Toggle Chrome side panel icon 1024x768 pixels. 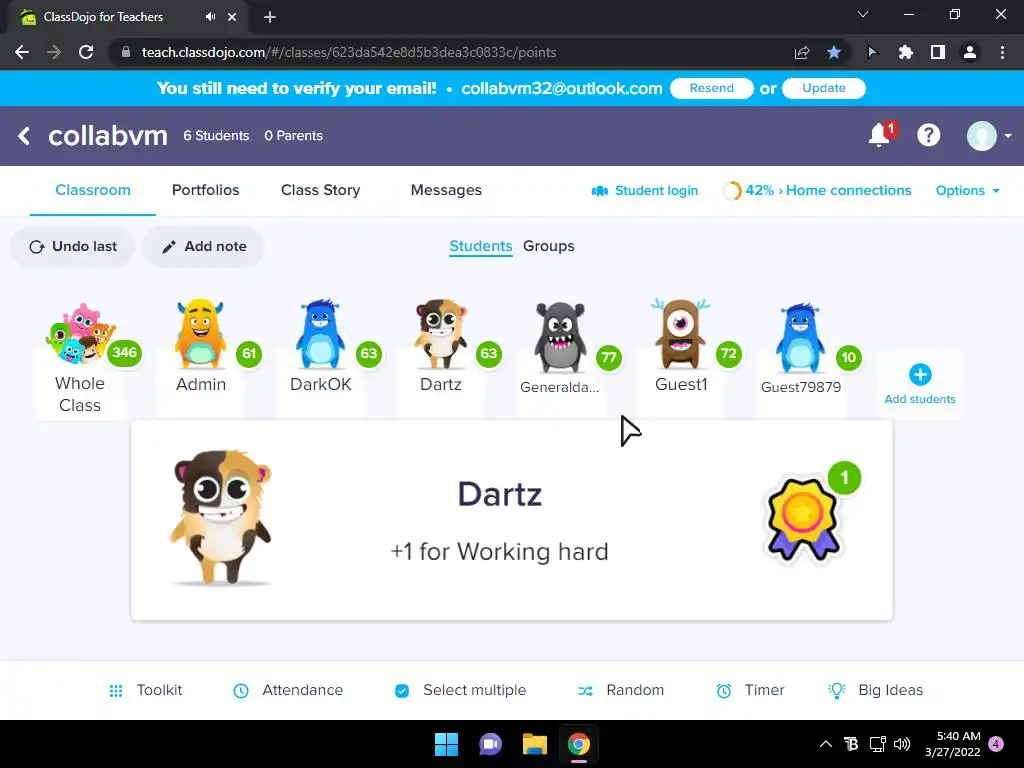[938, 52]
